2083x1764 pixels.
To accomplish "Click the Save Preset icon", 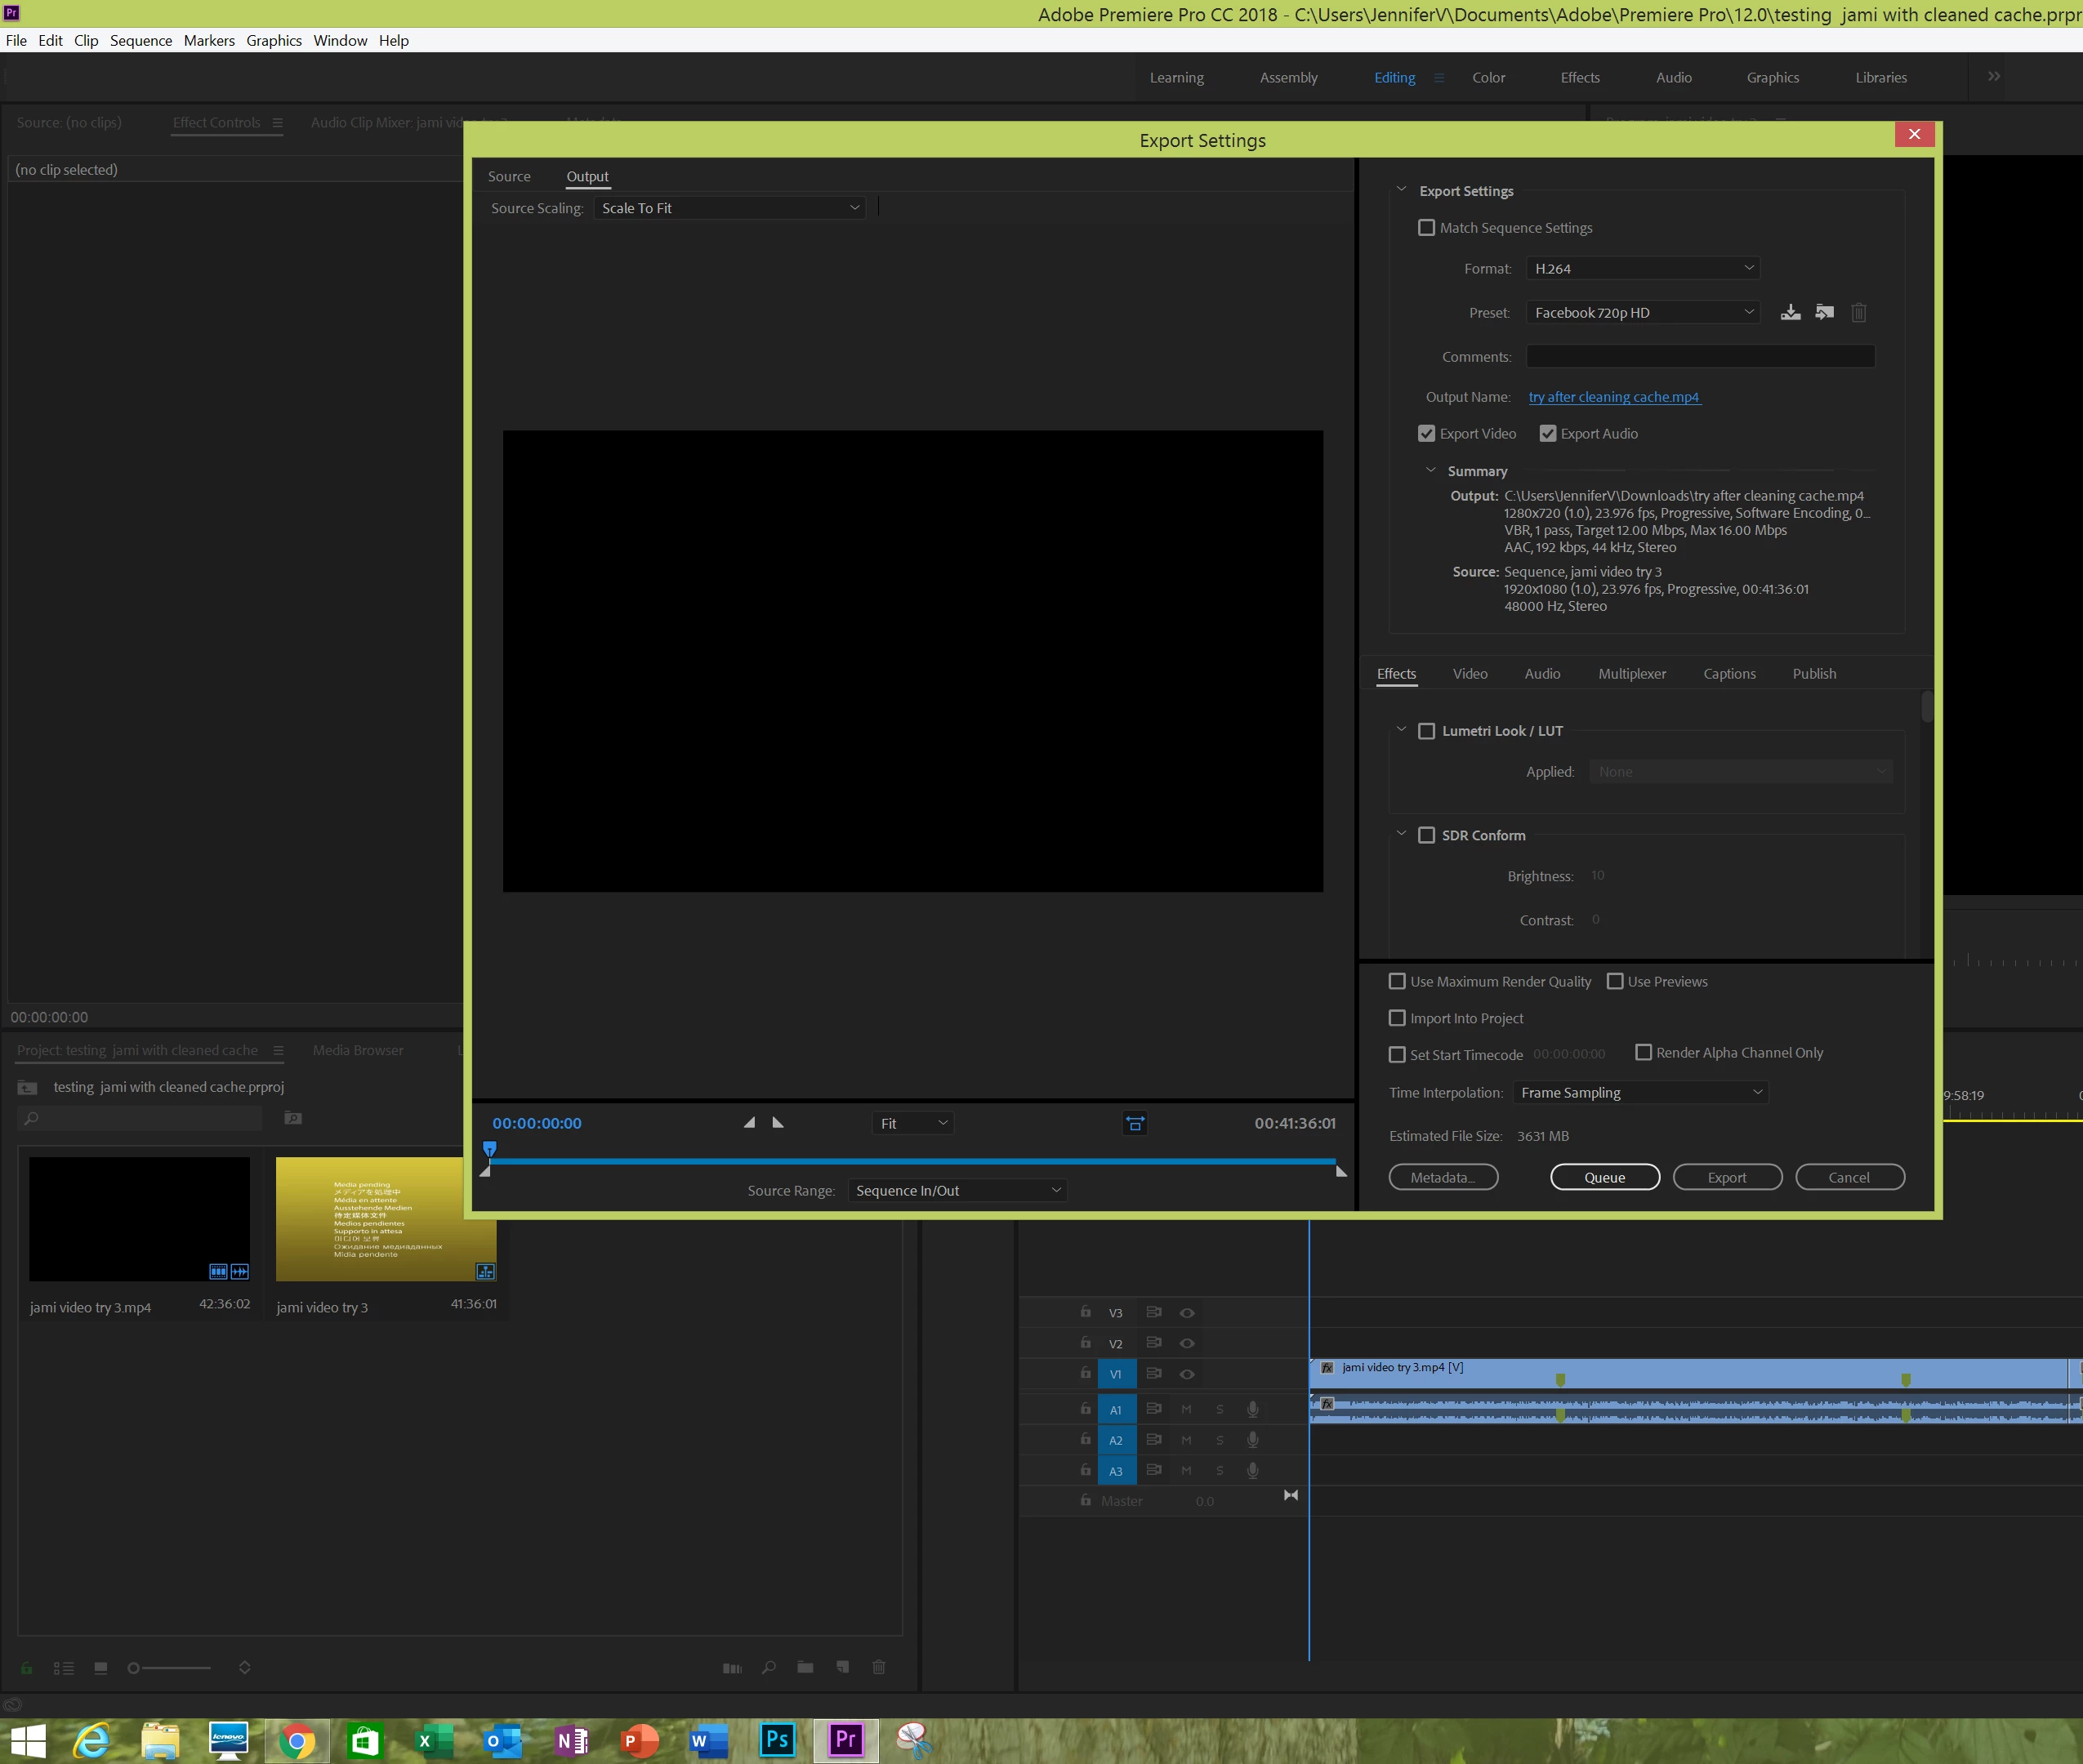I will click(x=1790, y=312).
